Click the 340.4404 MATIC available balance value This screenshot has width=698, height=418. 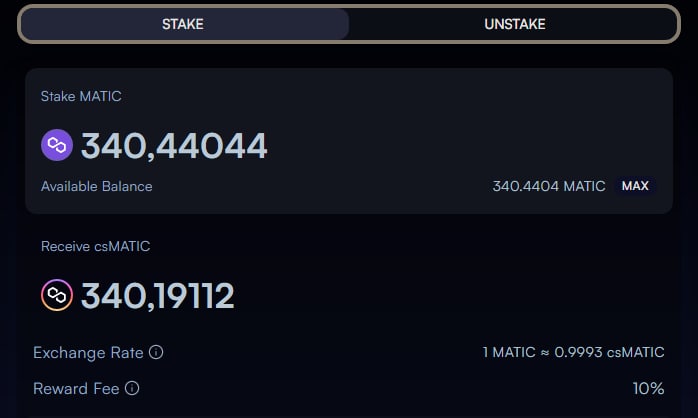tap(549, 186)
